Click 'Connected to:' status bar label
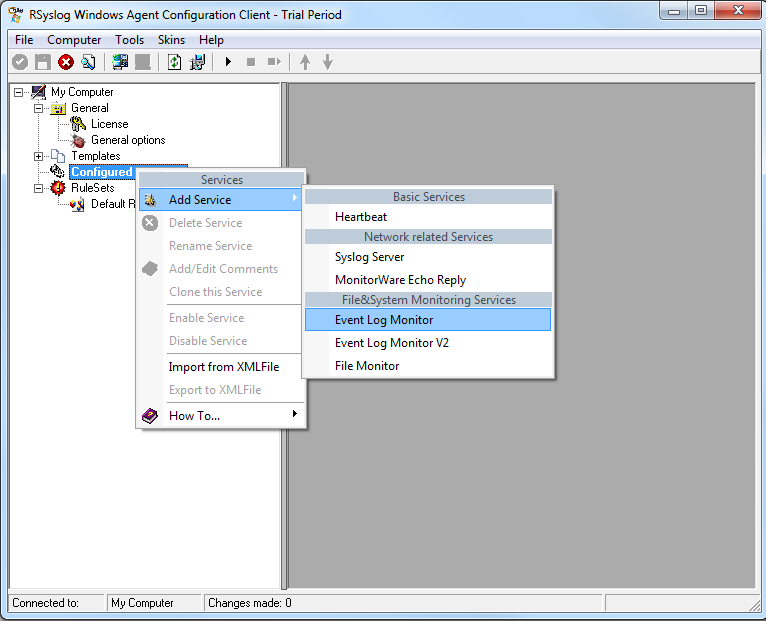 45,603
